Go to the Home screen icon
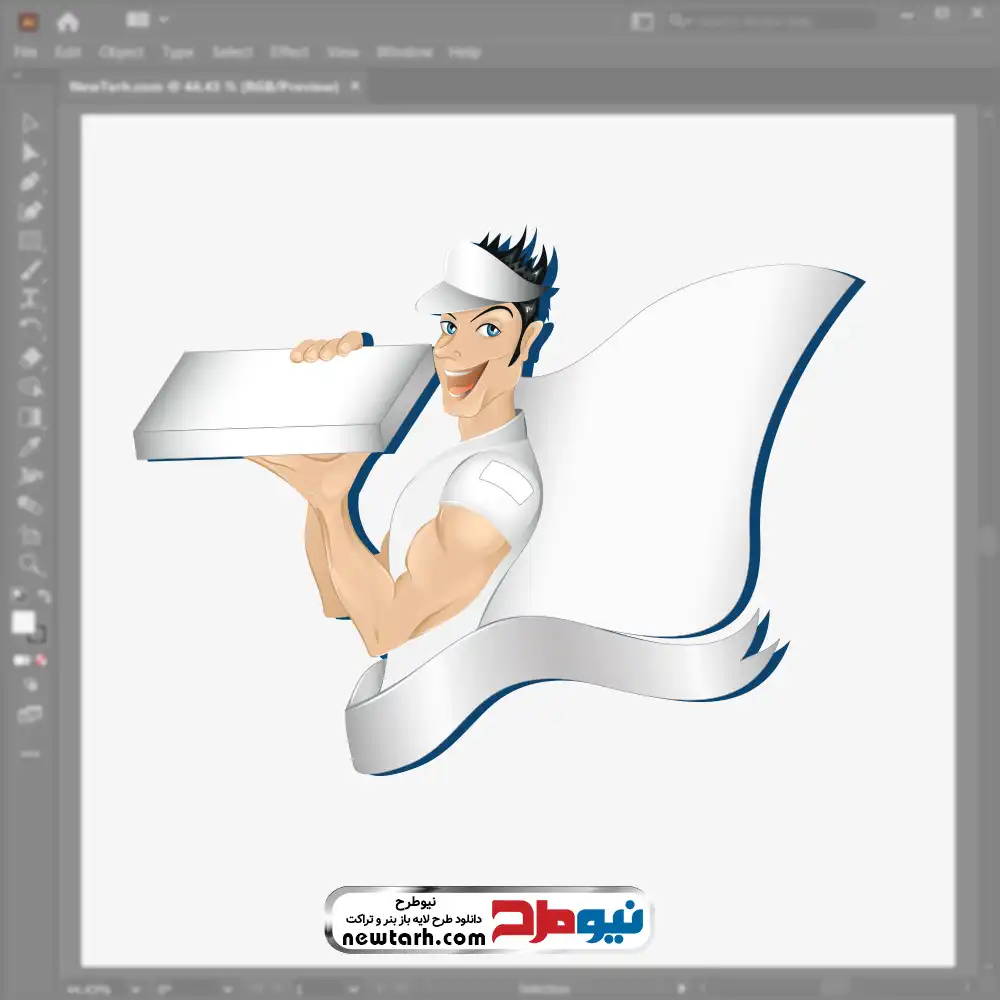The width and height of the screenshot is (1000, 1000). 68,21
